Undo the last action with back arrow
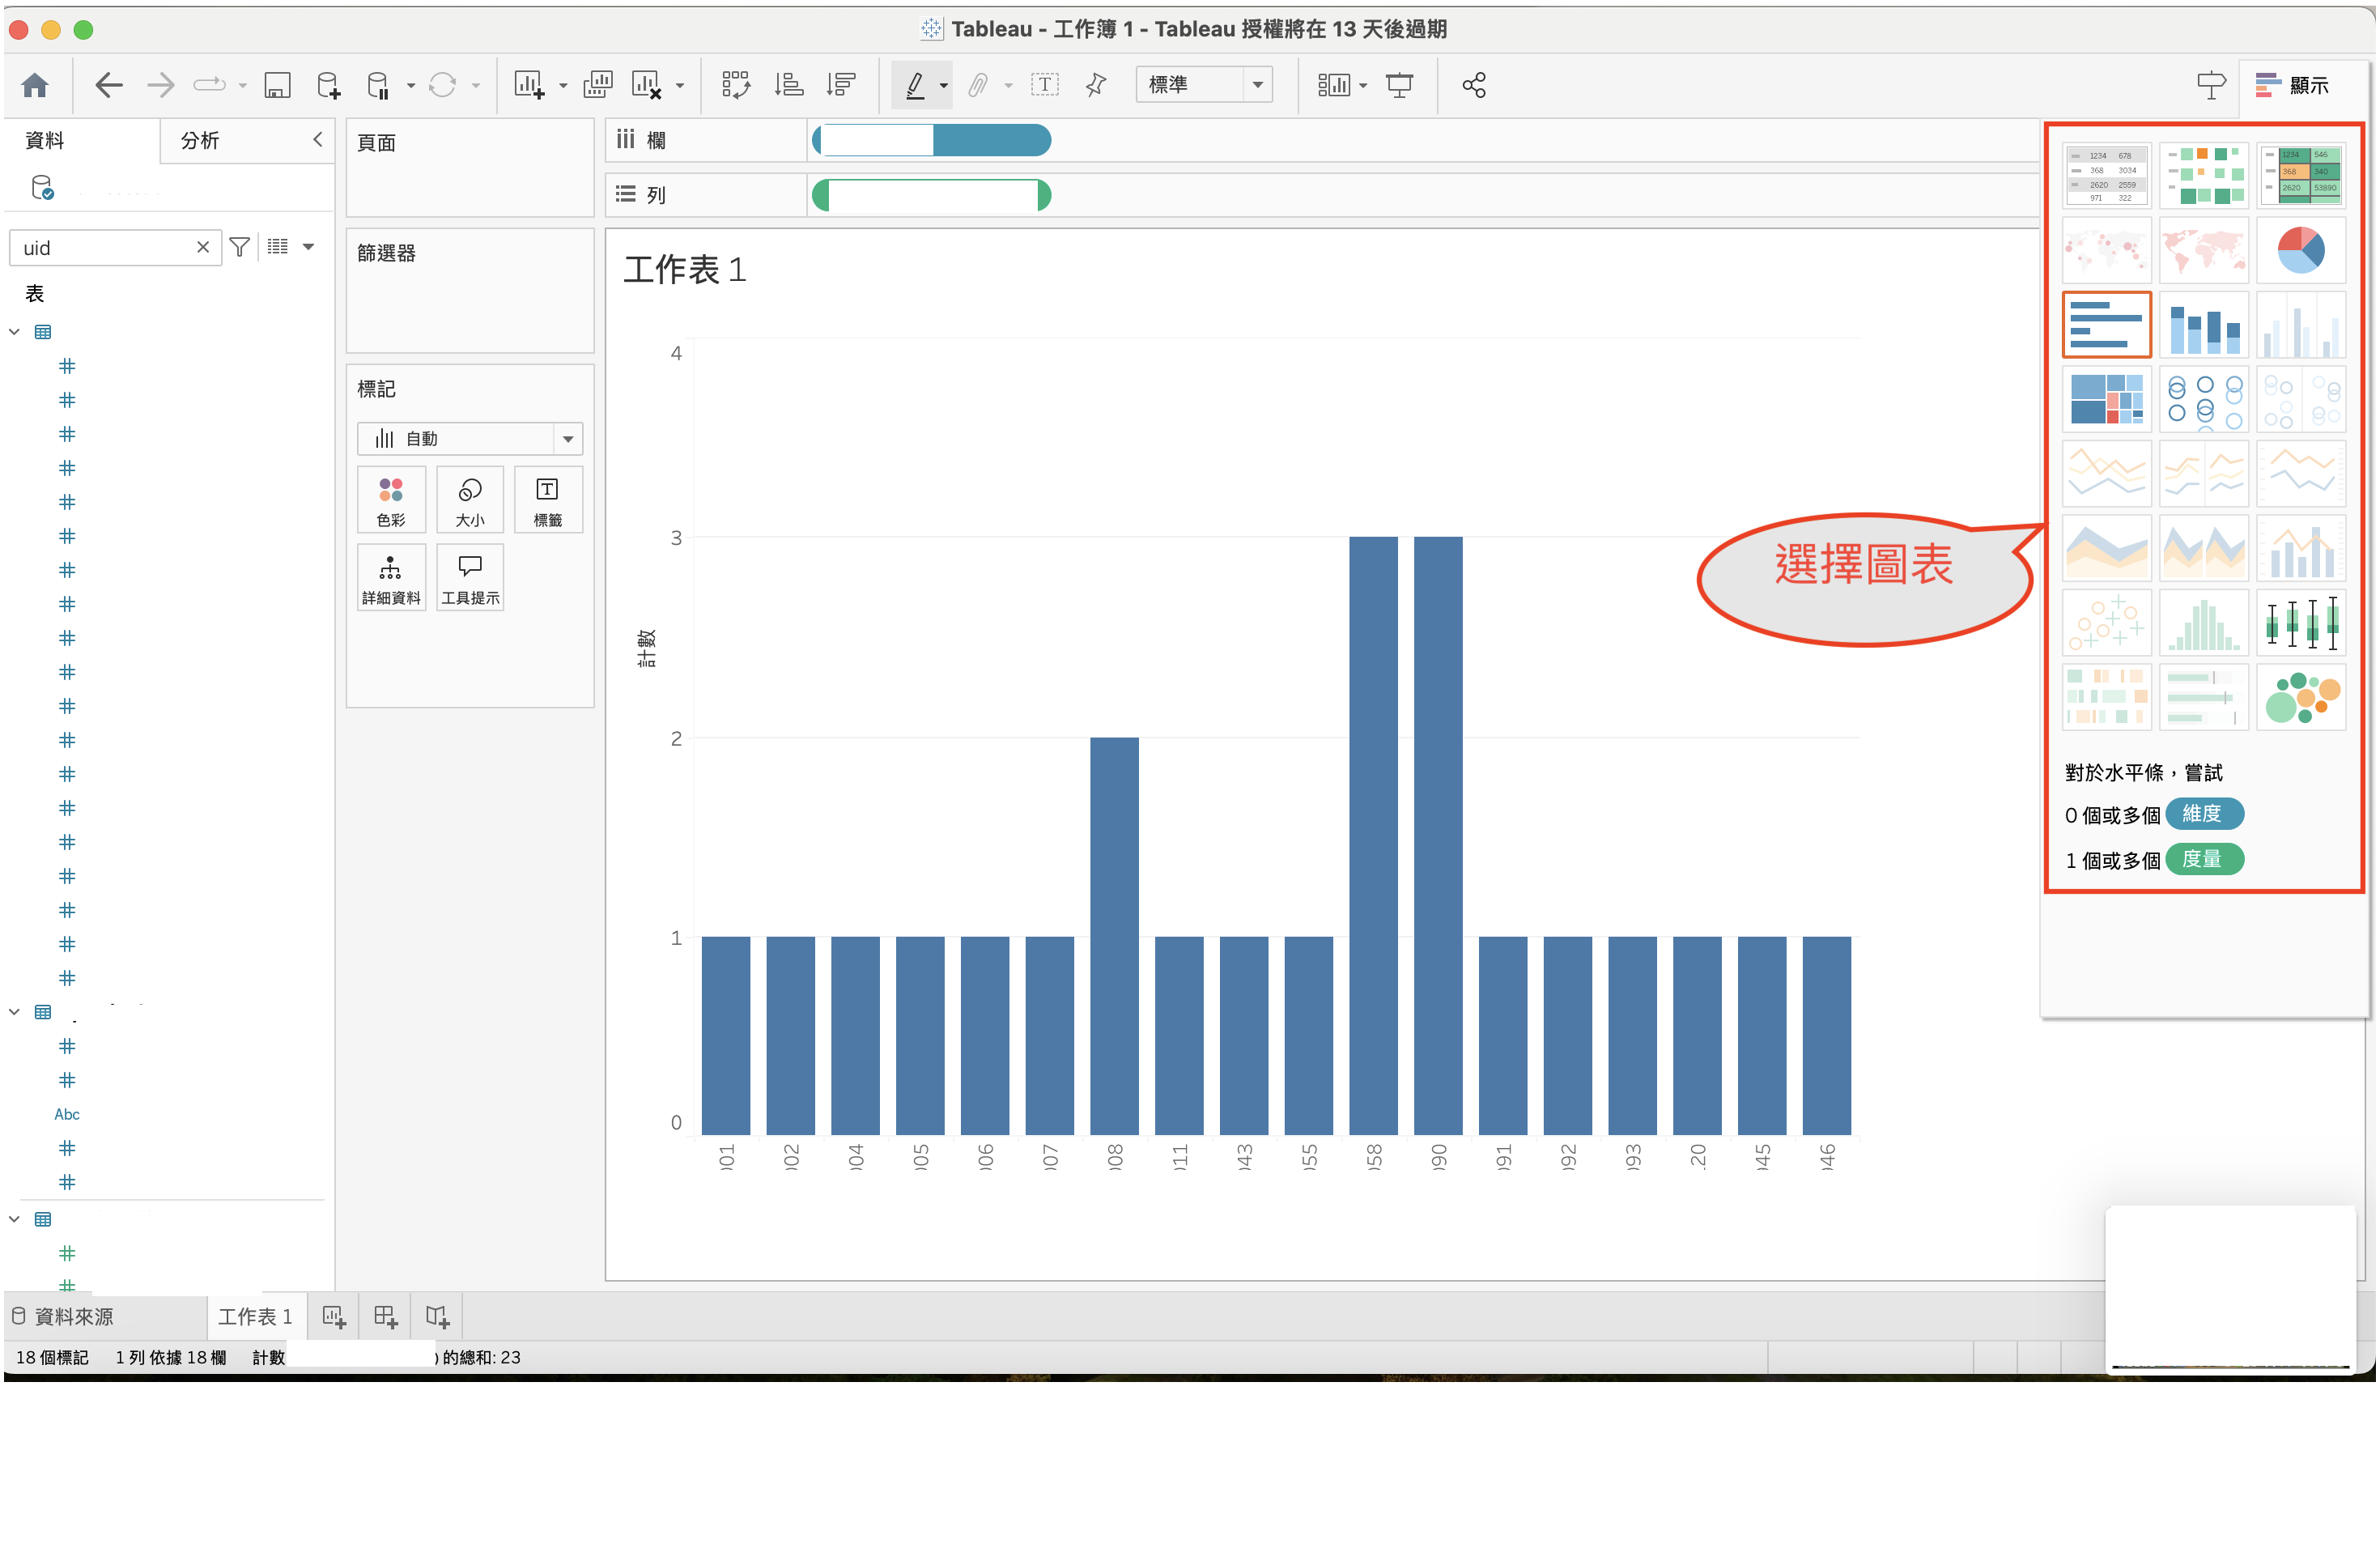 point(108,85)
